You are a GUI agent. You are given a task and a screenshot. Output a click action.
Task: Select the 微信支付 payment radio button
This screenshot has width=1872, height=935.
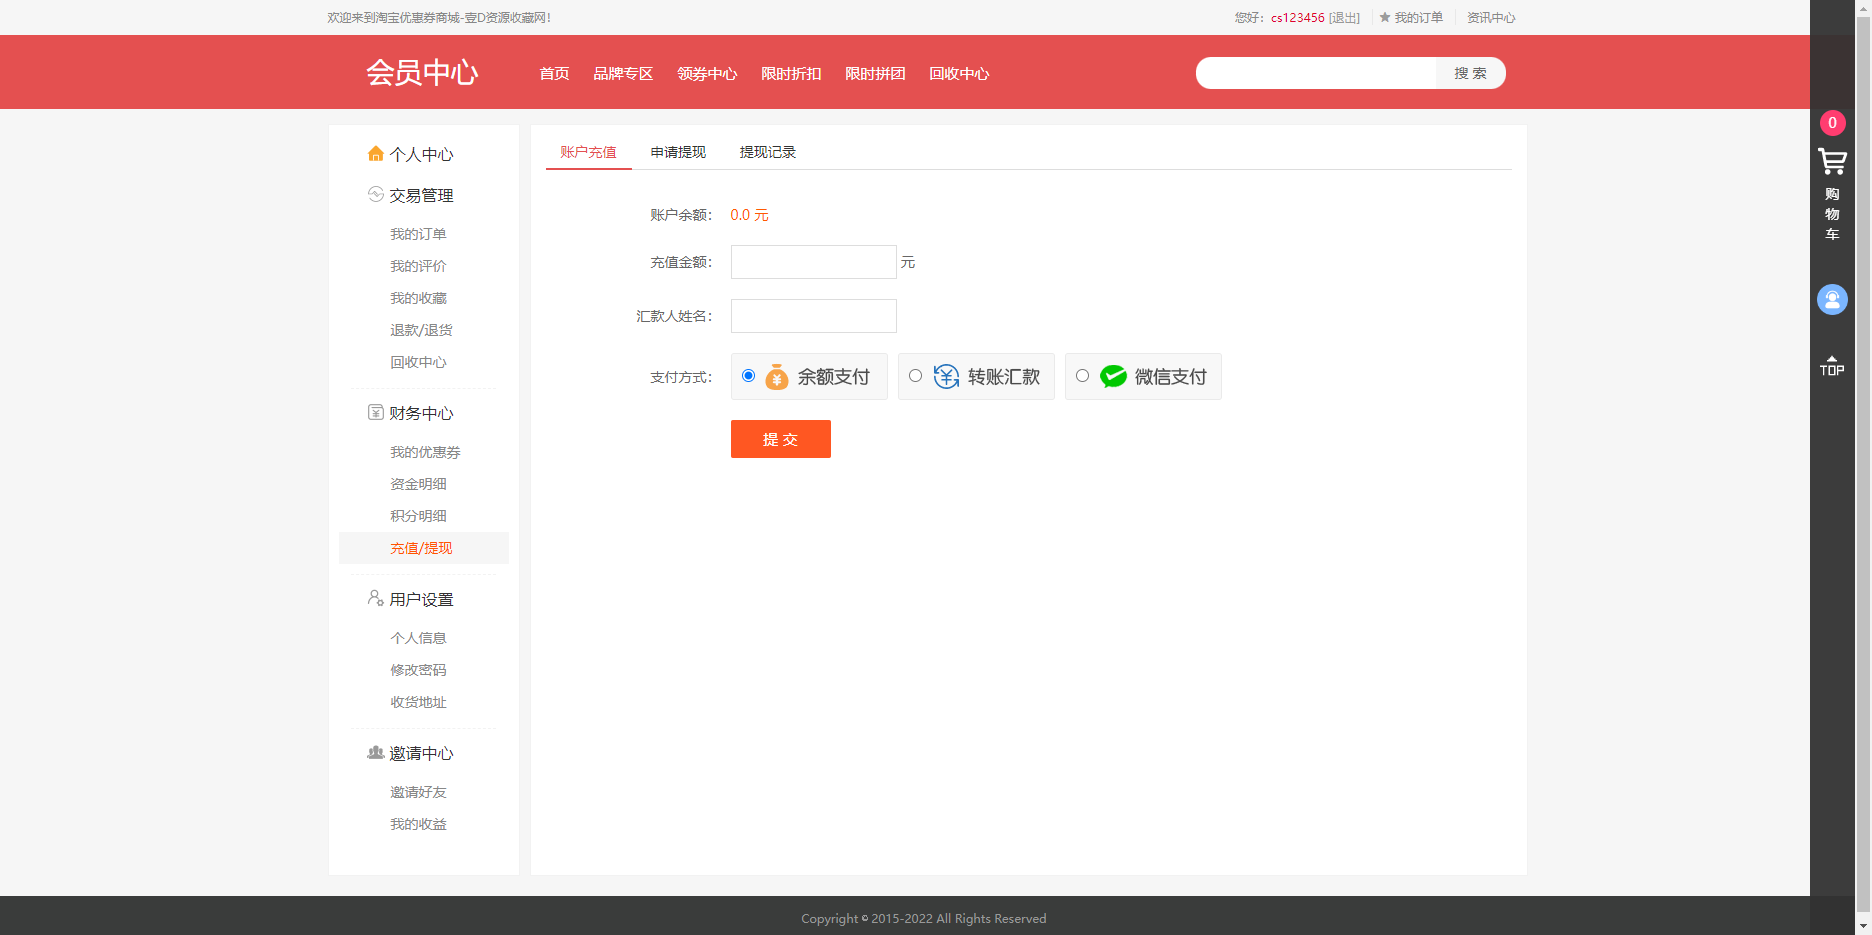[1081, 375]
